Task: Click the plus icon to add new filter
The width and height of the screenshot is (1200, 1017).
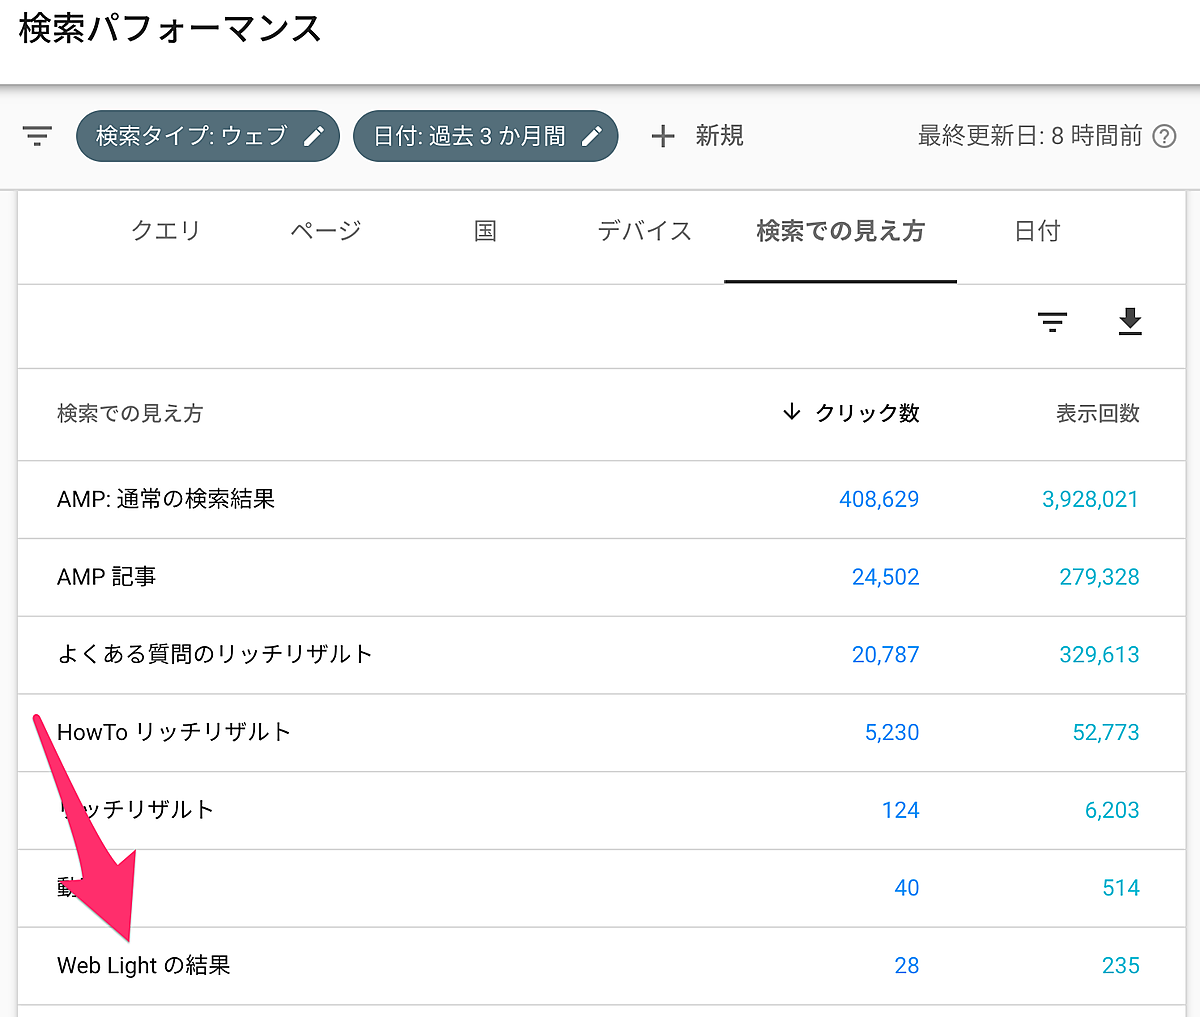Action: tap(662, 136)
